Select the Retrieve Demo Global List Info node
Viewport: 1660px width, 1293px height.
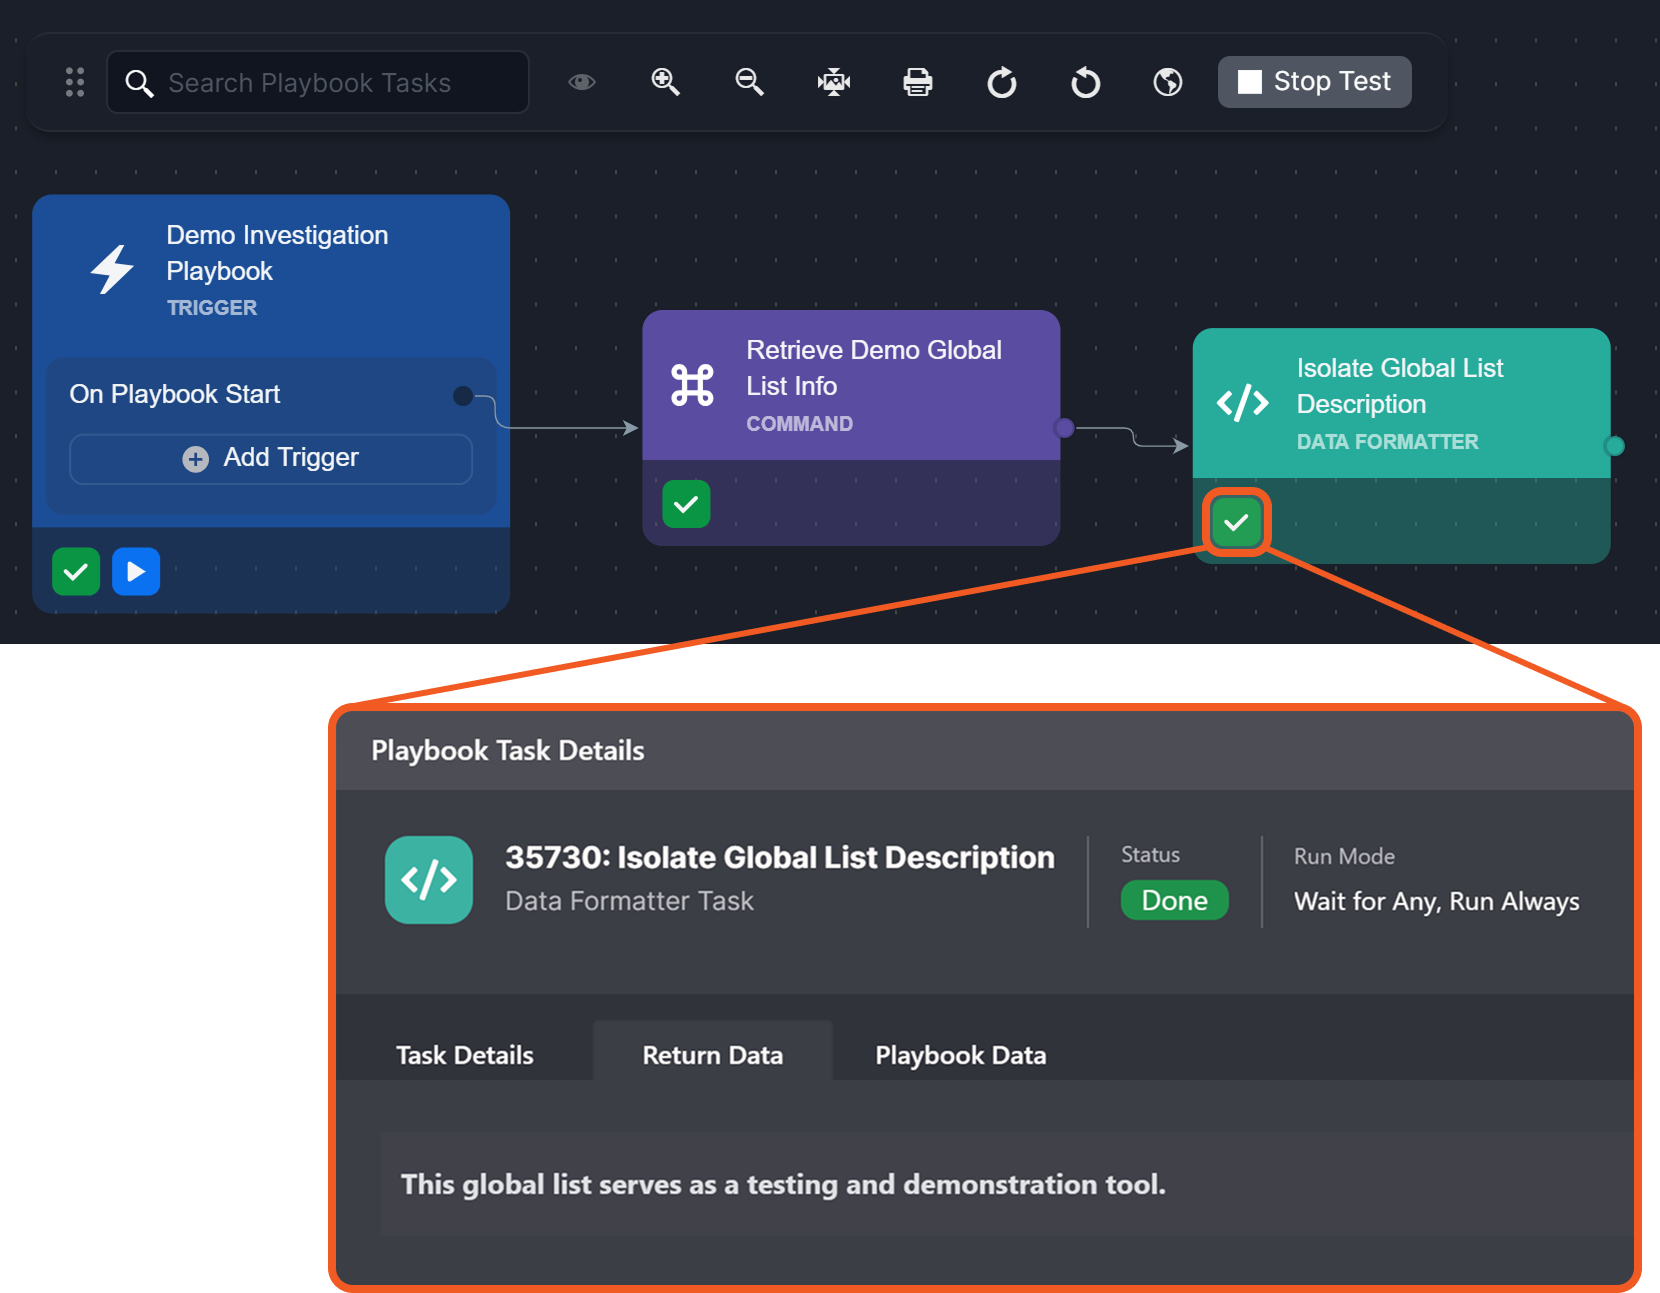(851, 386)
